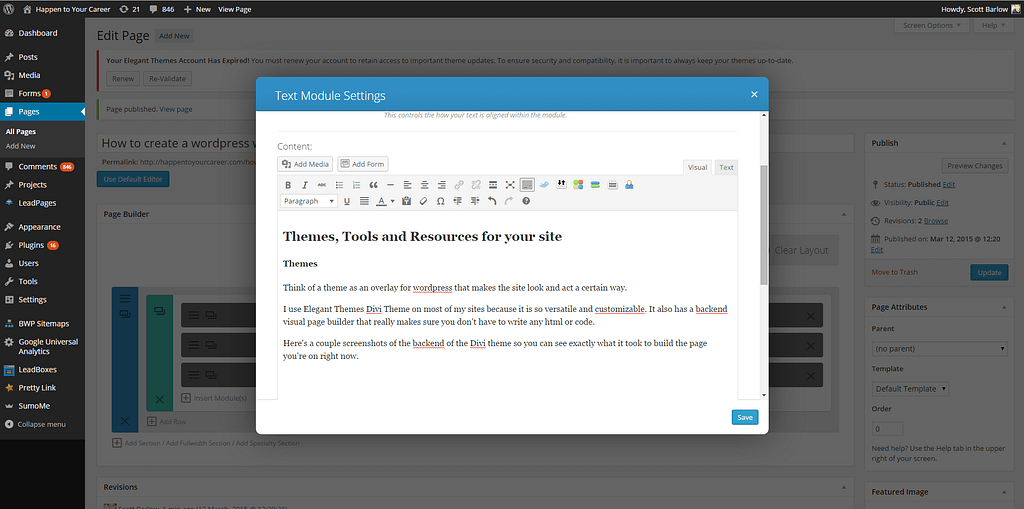Click the Order input field

(888, 429)
